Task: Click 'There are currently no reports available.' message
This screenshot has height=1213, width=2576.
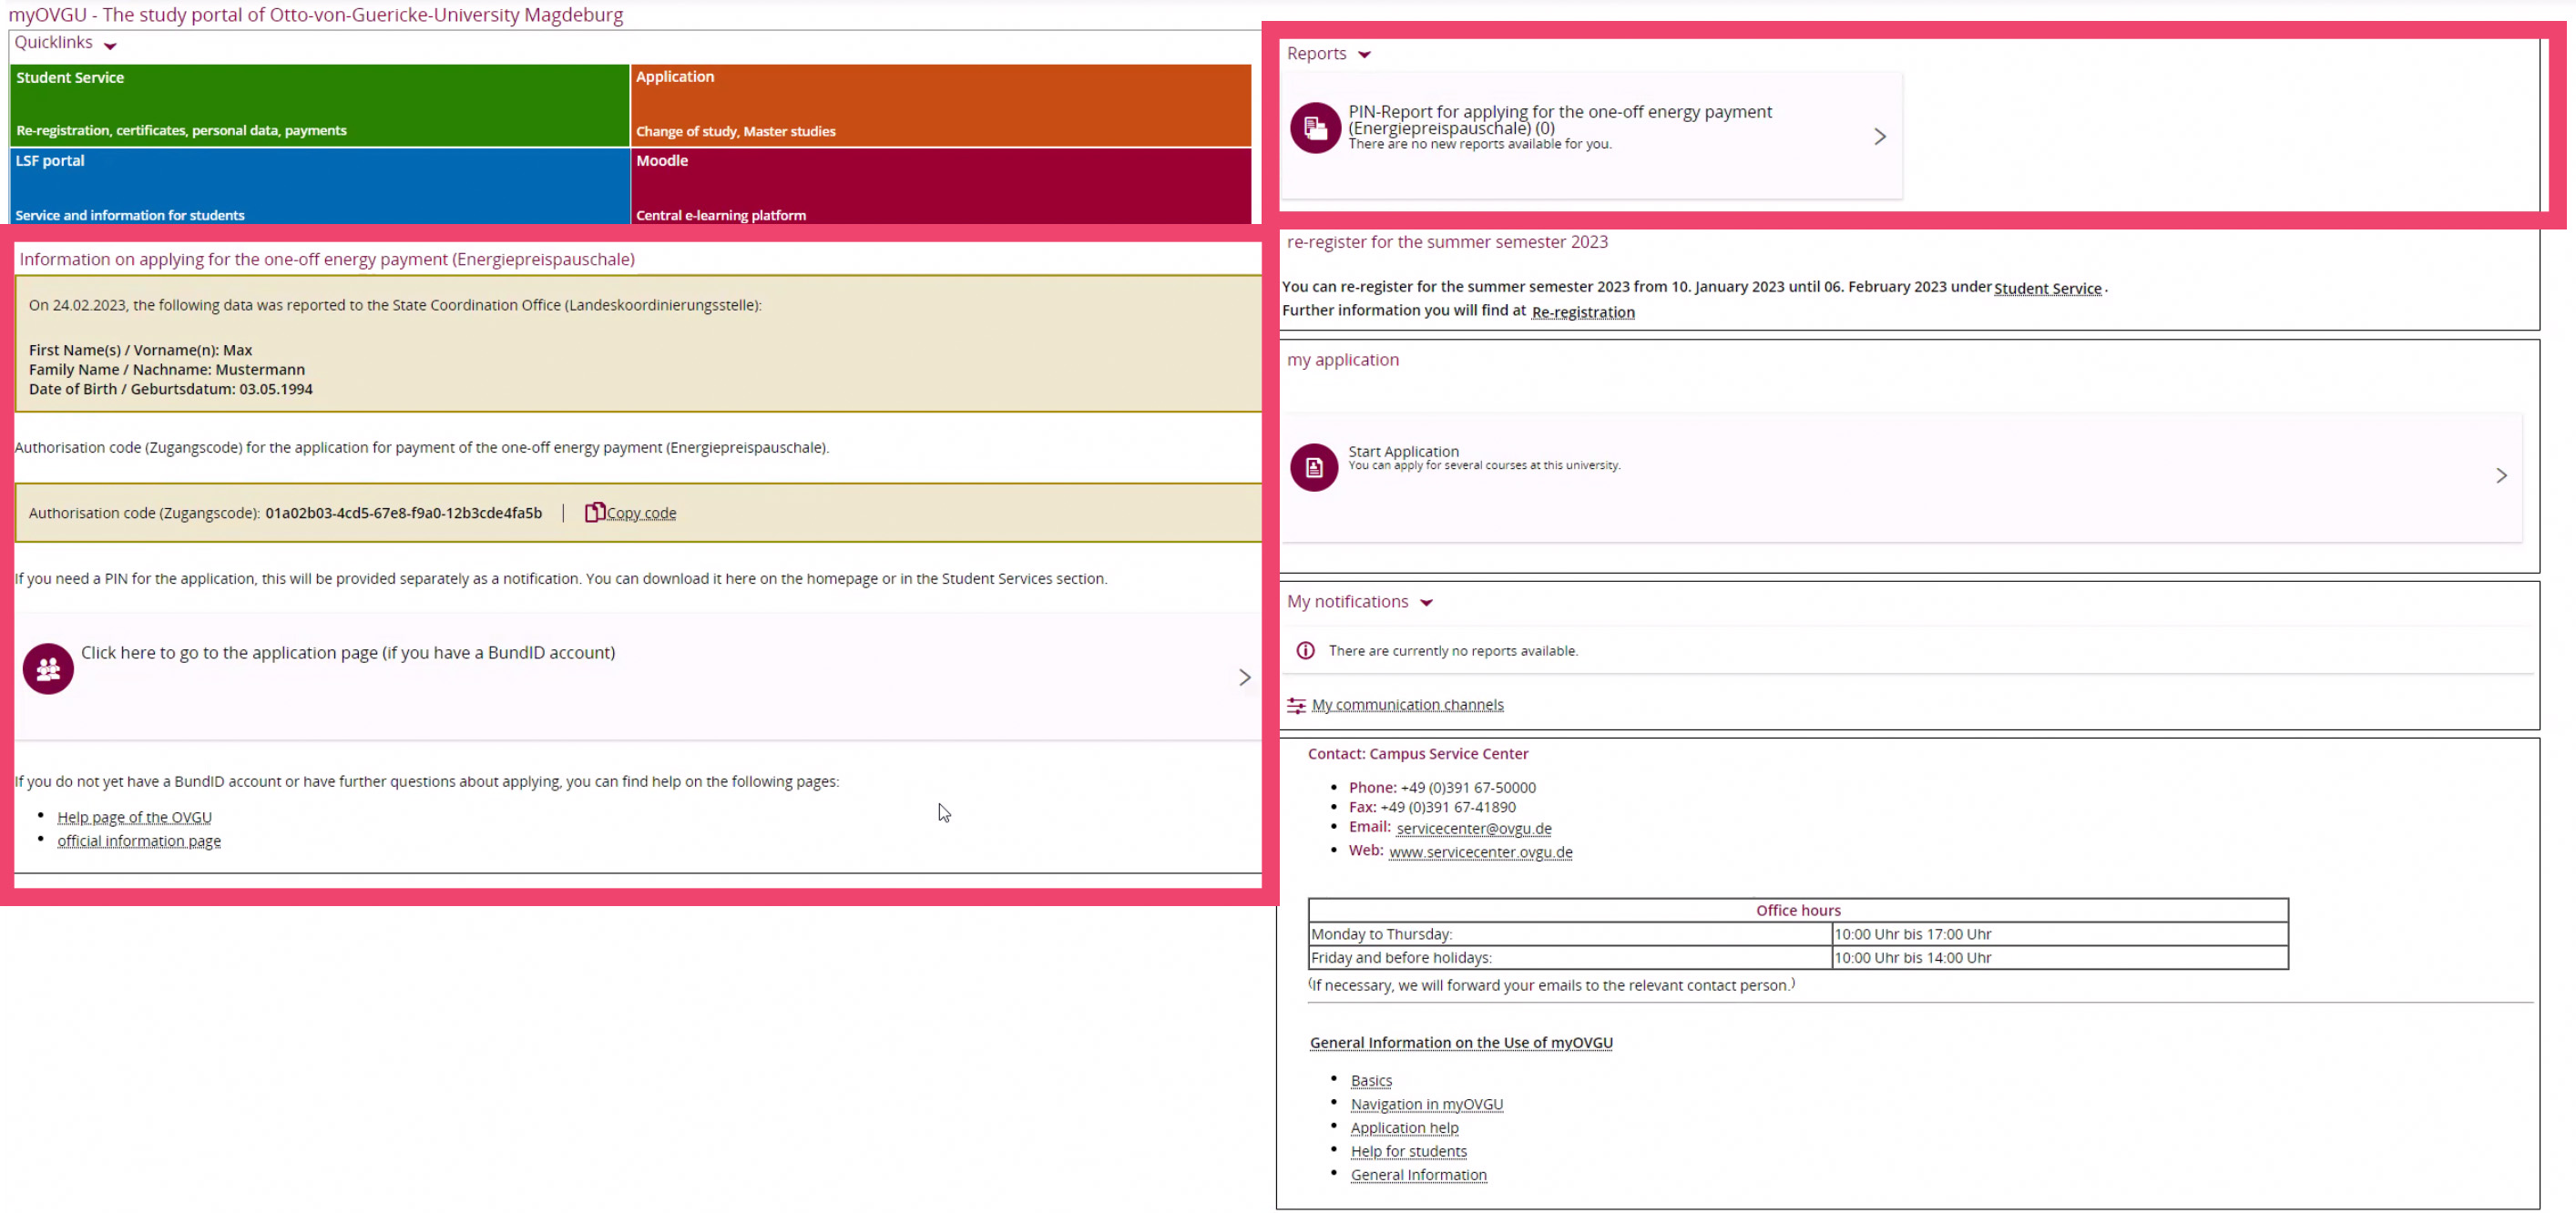Action: 1453,651
